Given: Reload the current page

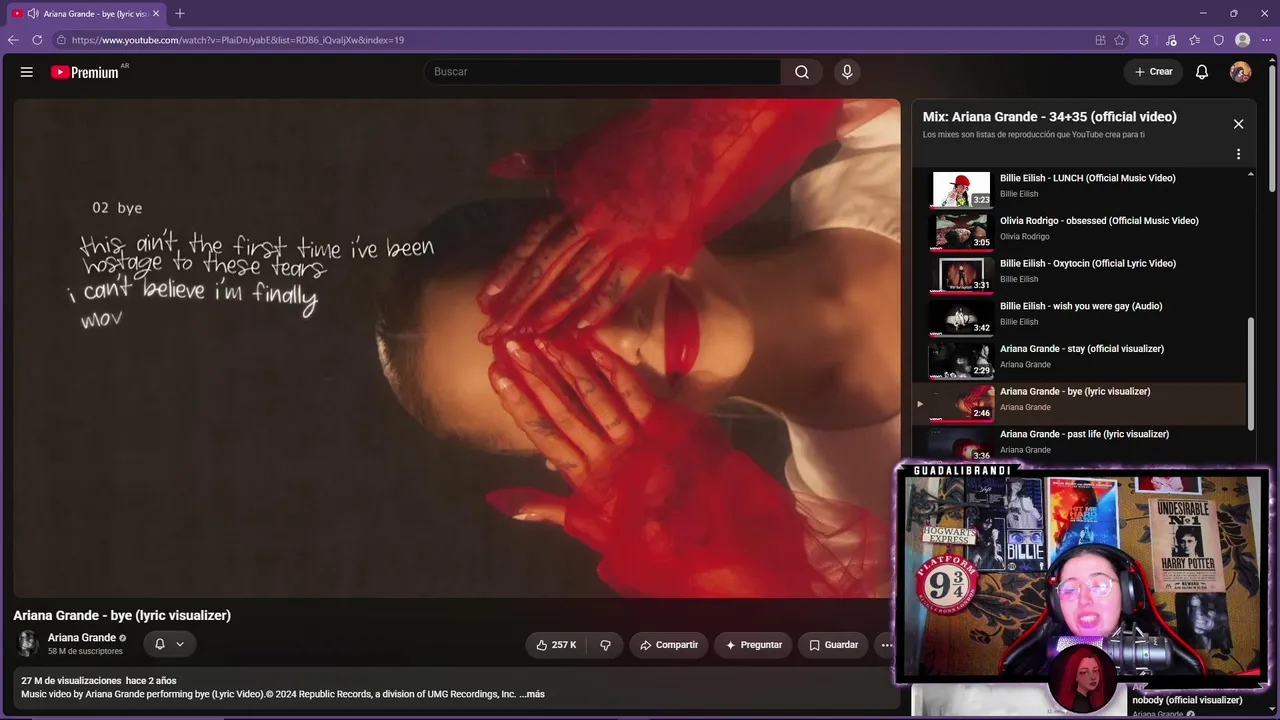Looking at the screenshot, I should click(37, 40).
